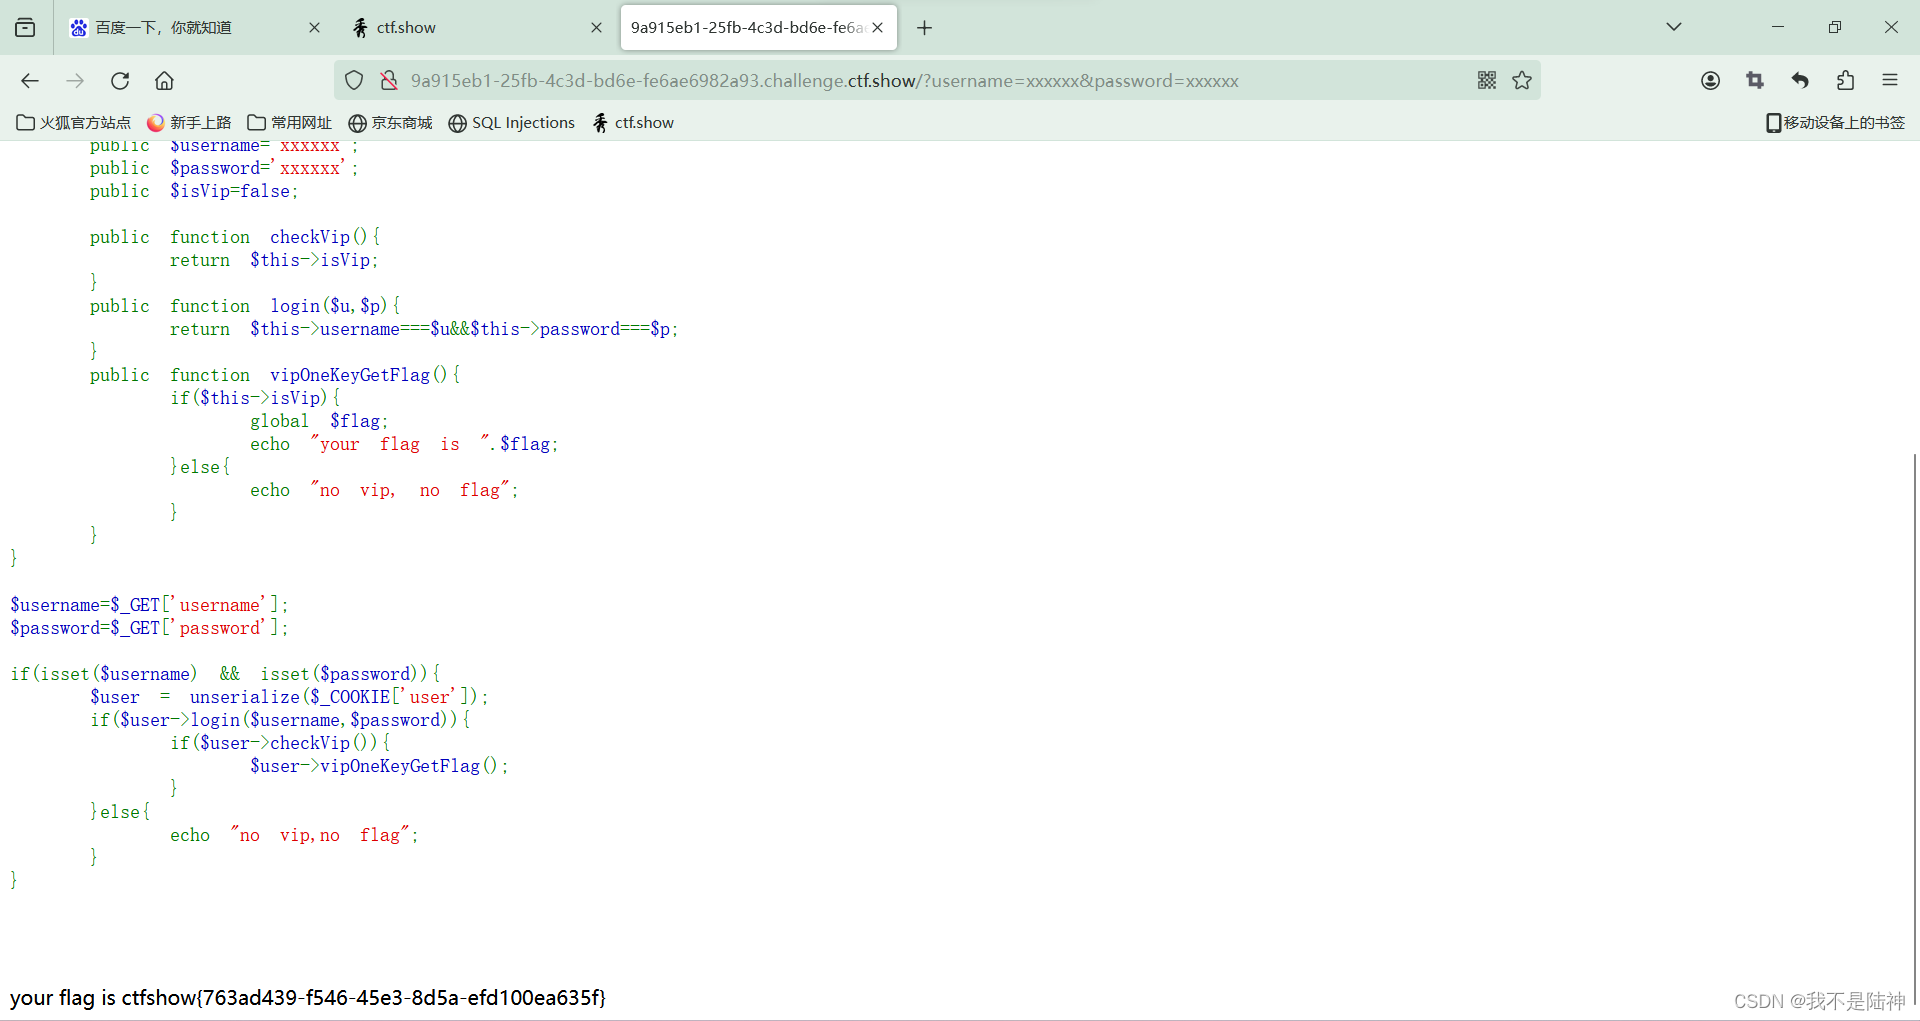Viewport: 1920px width, 1021px height.
Task: Show connection not secure lock info
Action: 389,80
